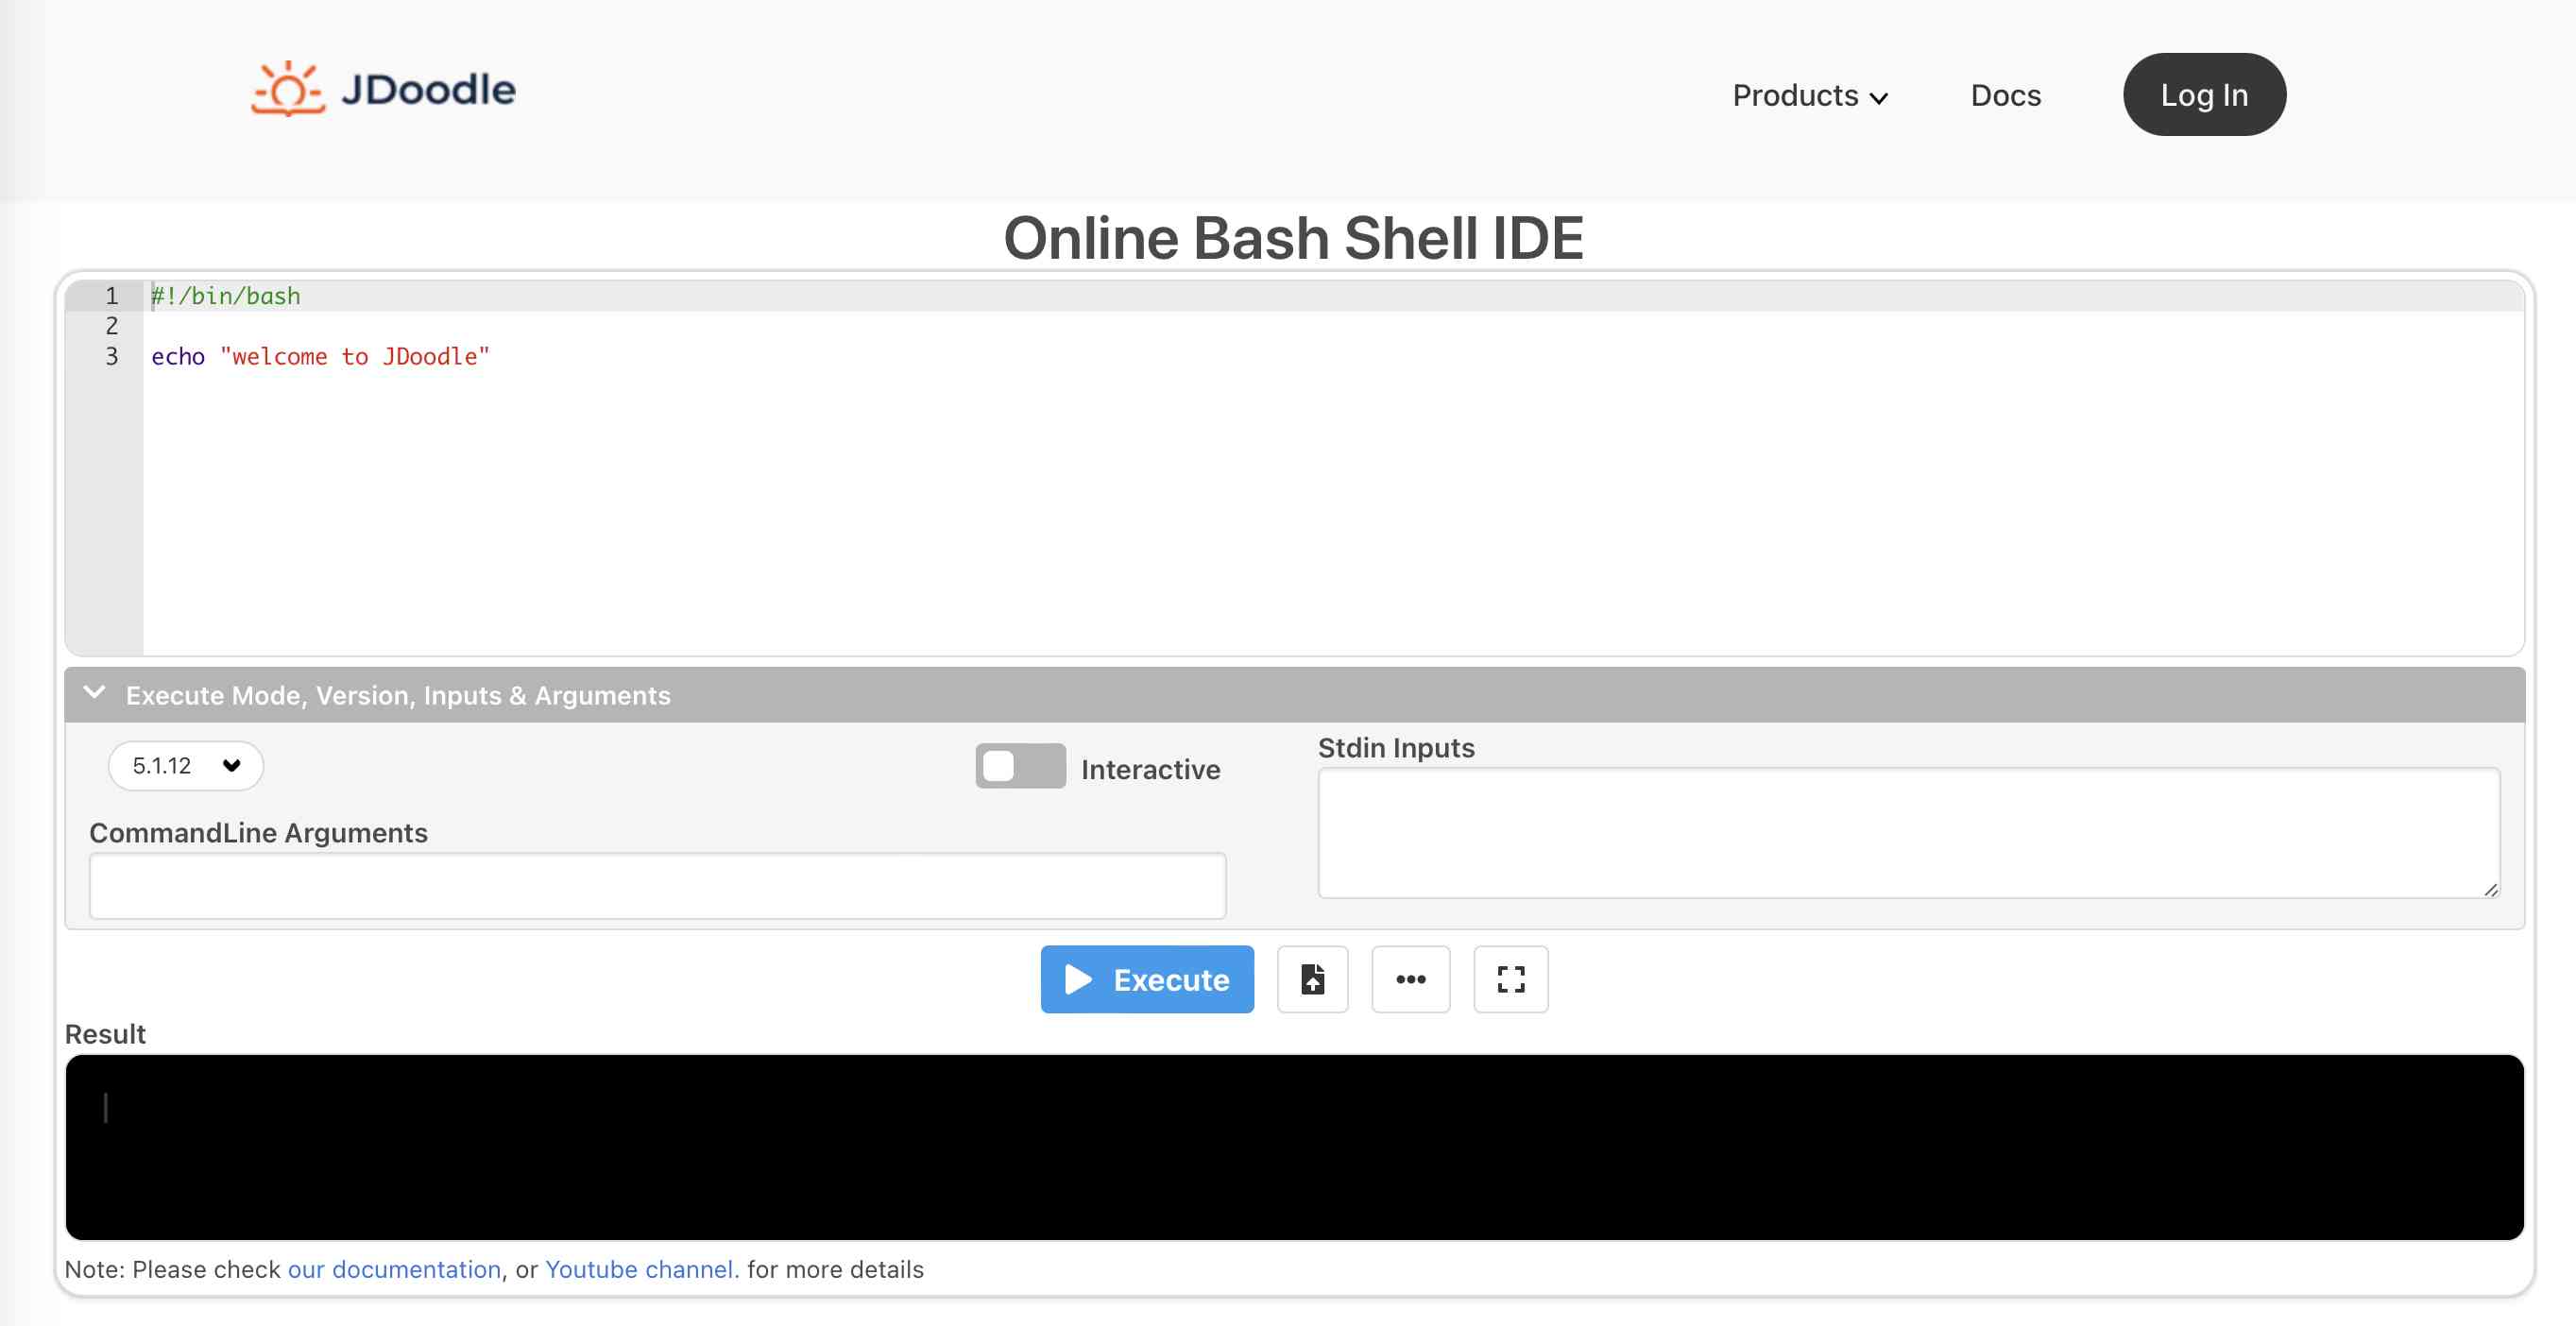The image size is (2576, 1326).
Task: Click the fullscreen expand icon
Action: (x=1510, y=979)
